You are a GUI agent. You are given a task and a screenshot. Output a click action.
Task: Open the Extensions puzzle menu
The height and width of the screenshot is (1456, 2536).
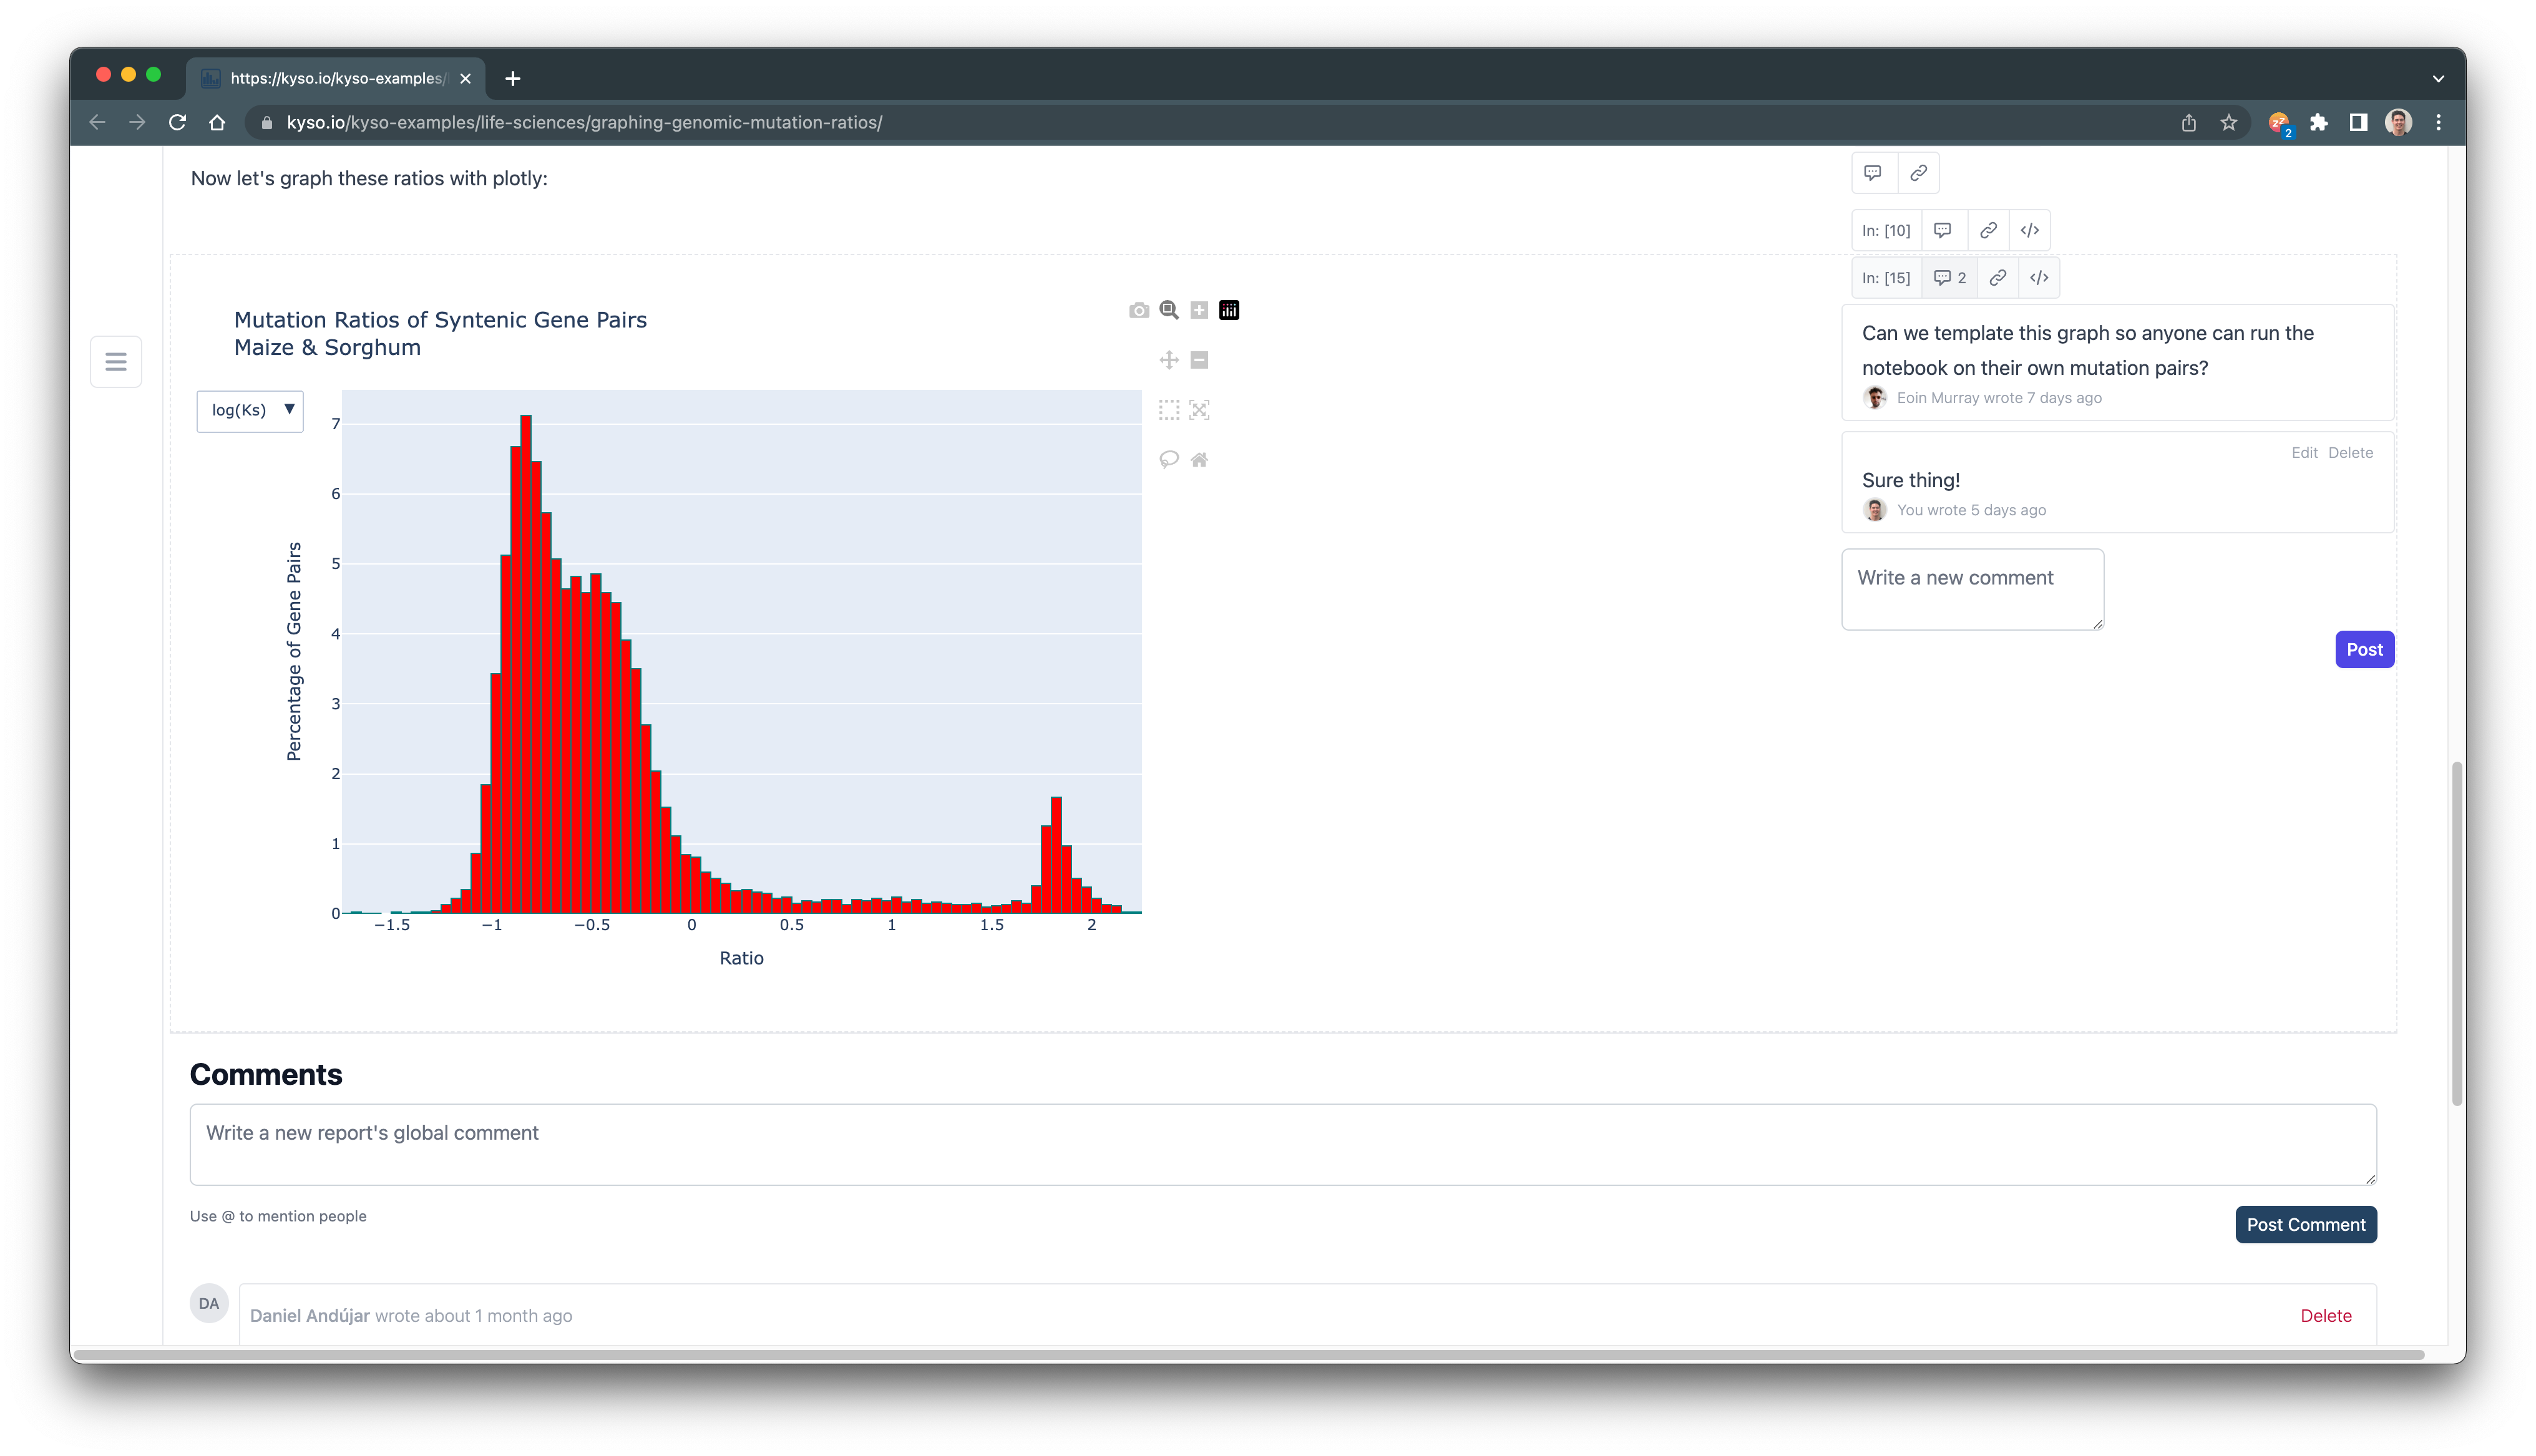pyautogui.click(x=2319, y=122)
